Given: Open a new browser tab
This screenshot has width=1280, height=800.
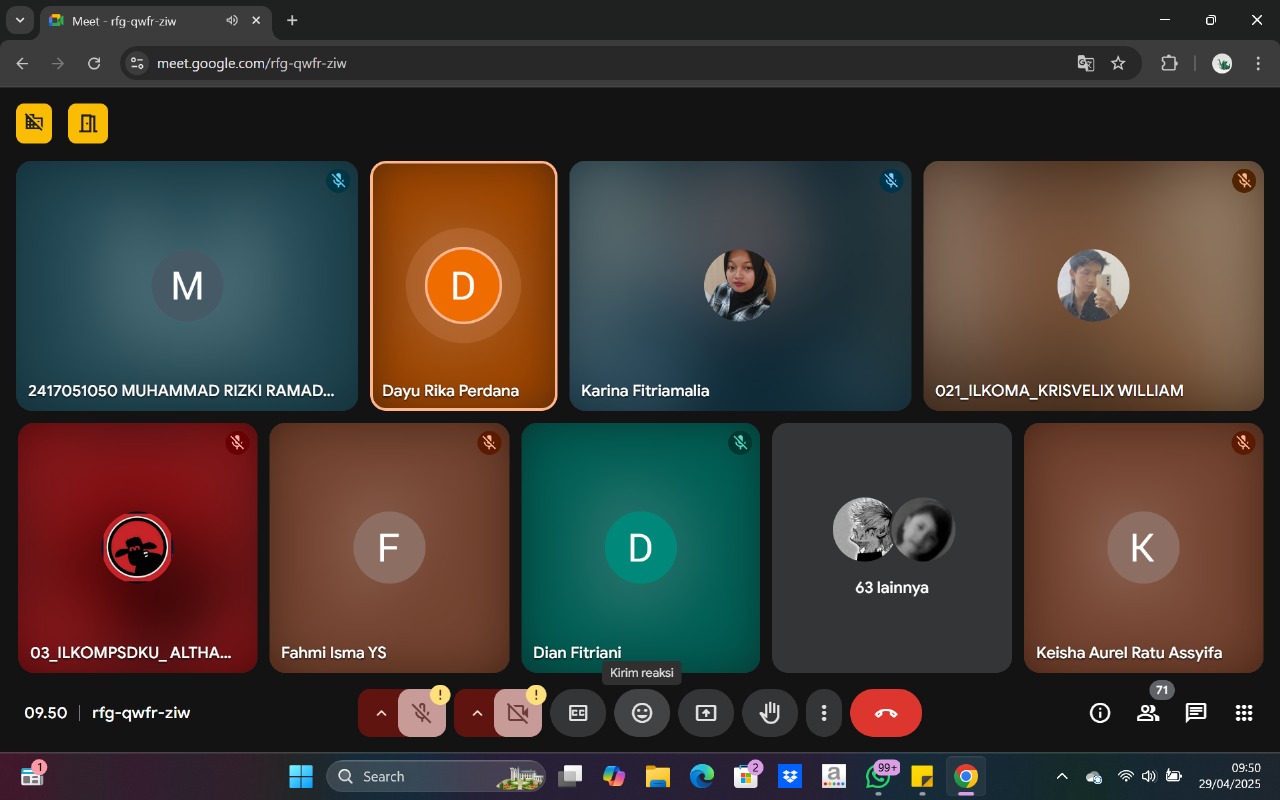Looking at the screenshot, I should (x=292, y=20).
